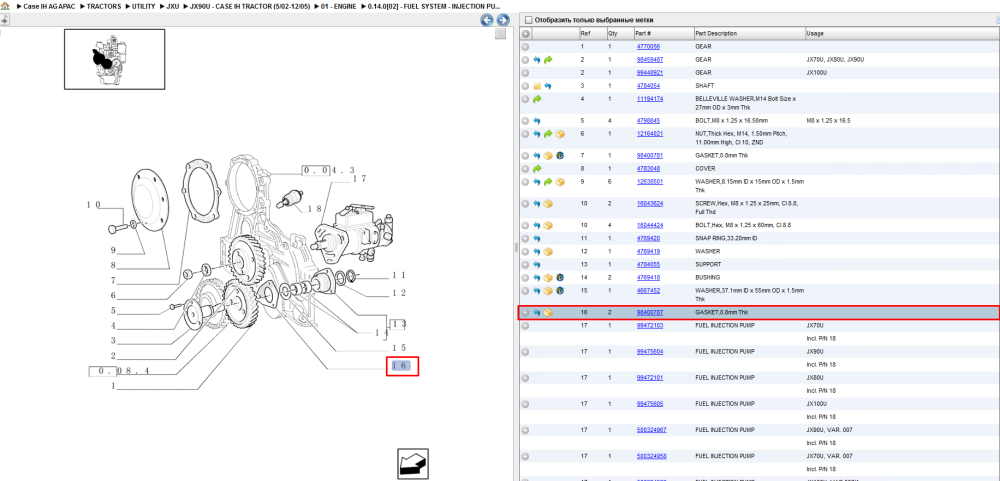Viewport: 1000px width, 481px height.
Task: Open the yellow note icon on SHAFT row
Action: (537, 85)
